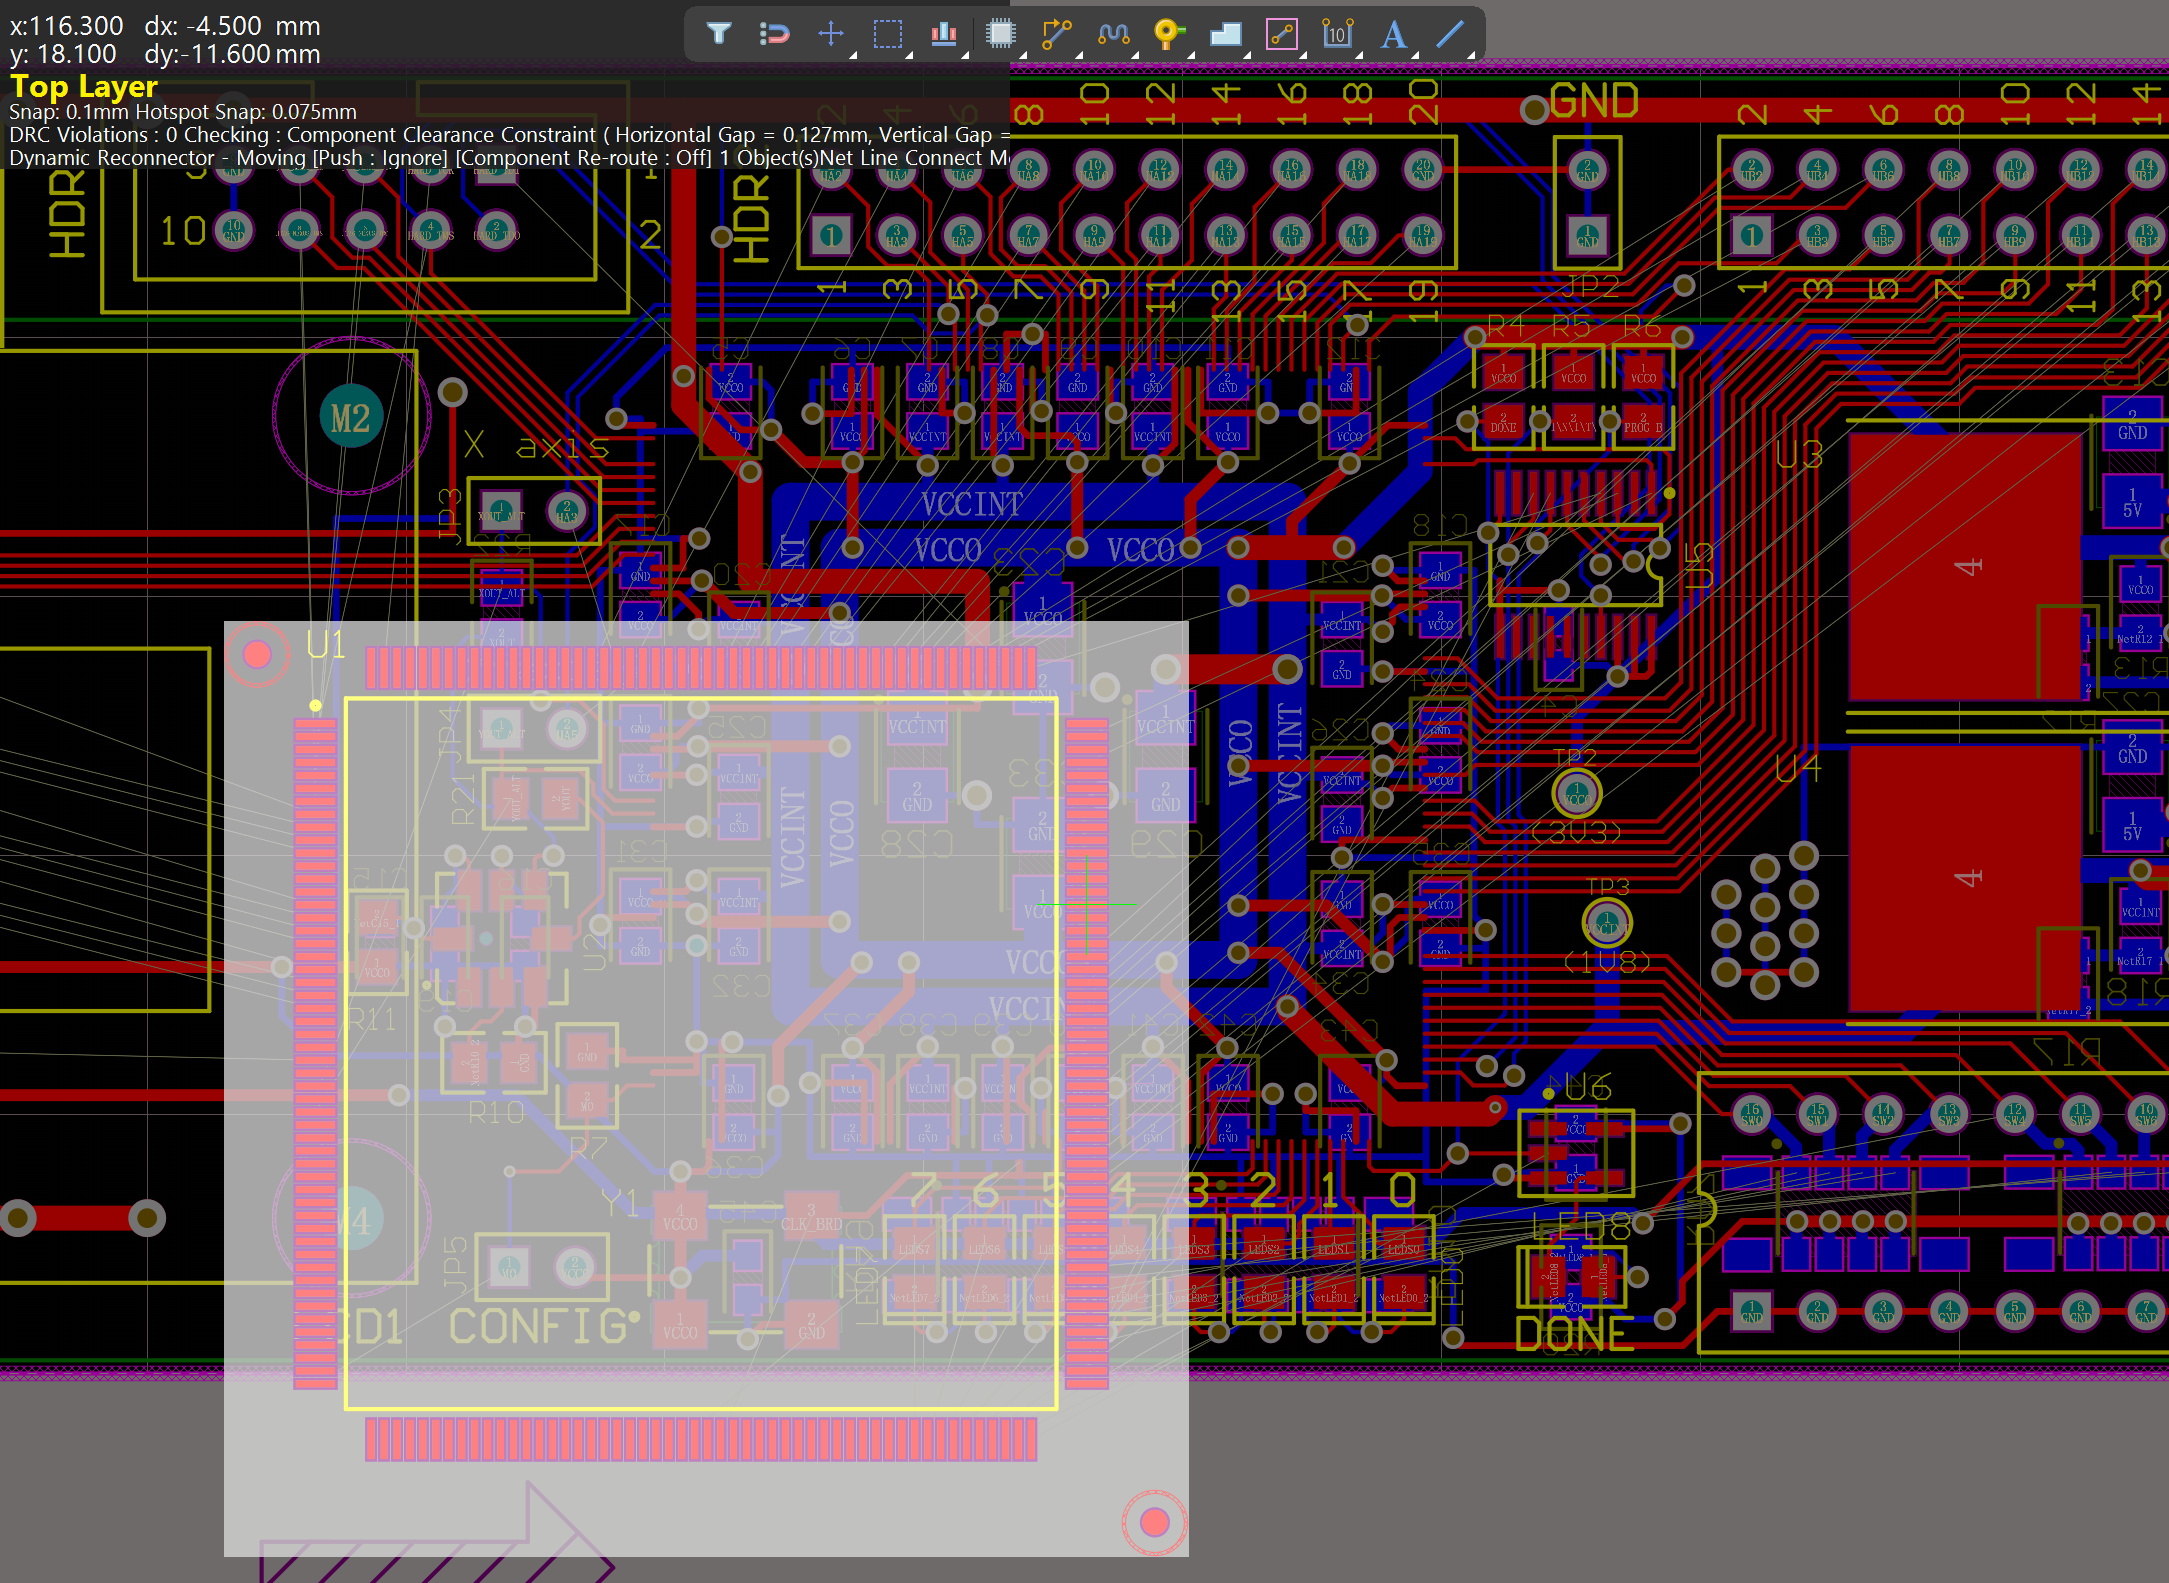Pick the Place Polygon Plane tool
This screenshot has width=2169, height=1583.
click(1225, 34)
